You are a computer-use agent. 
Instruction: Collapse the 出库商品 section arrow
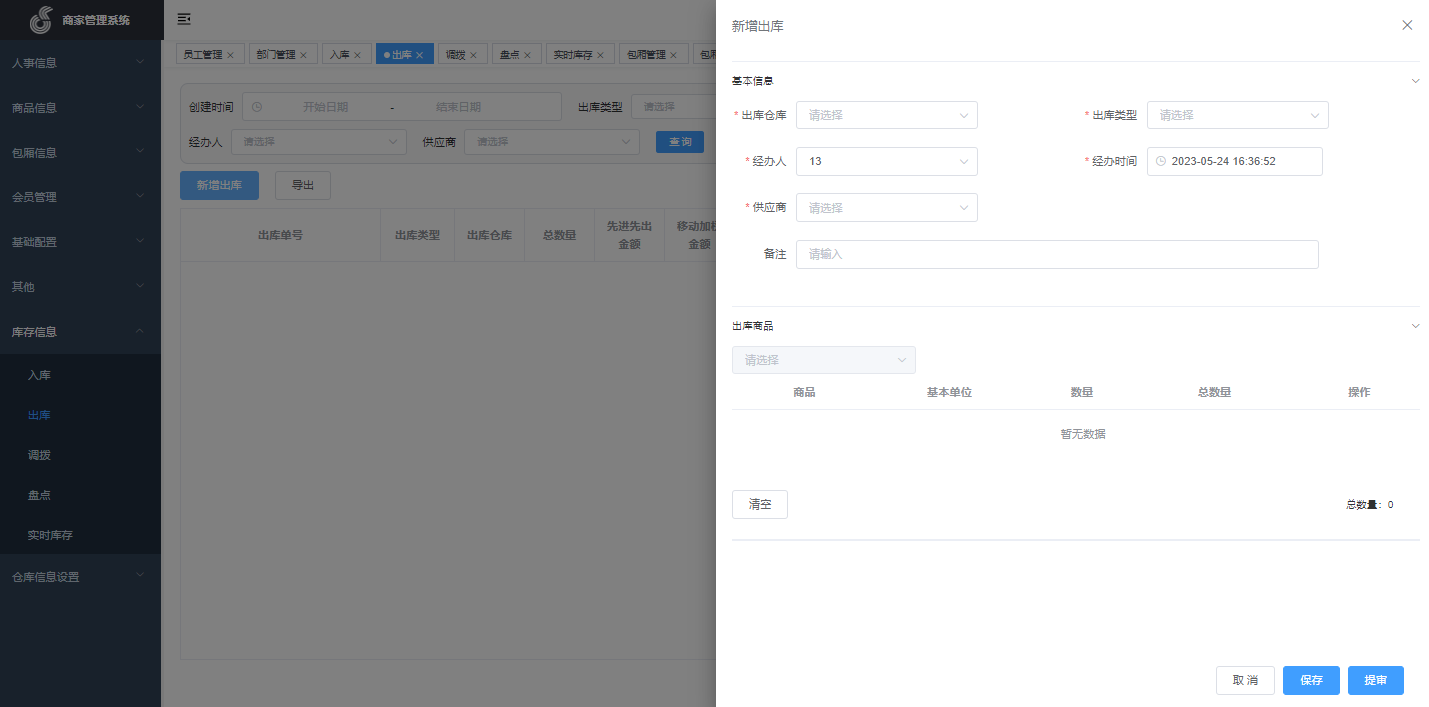(x=1415, y=326)
